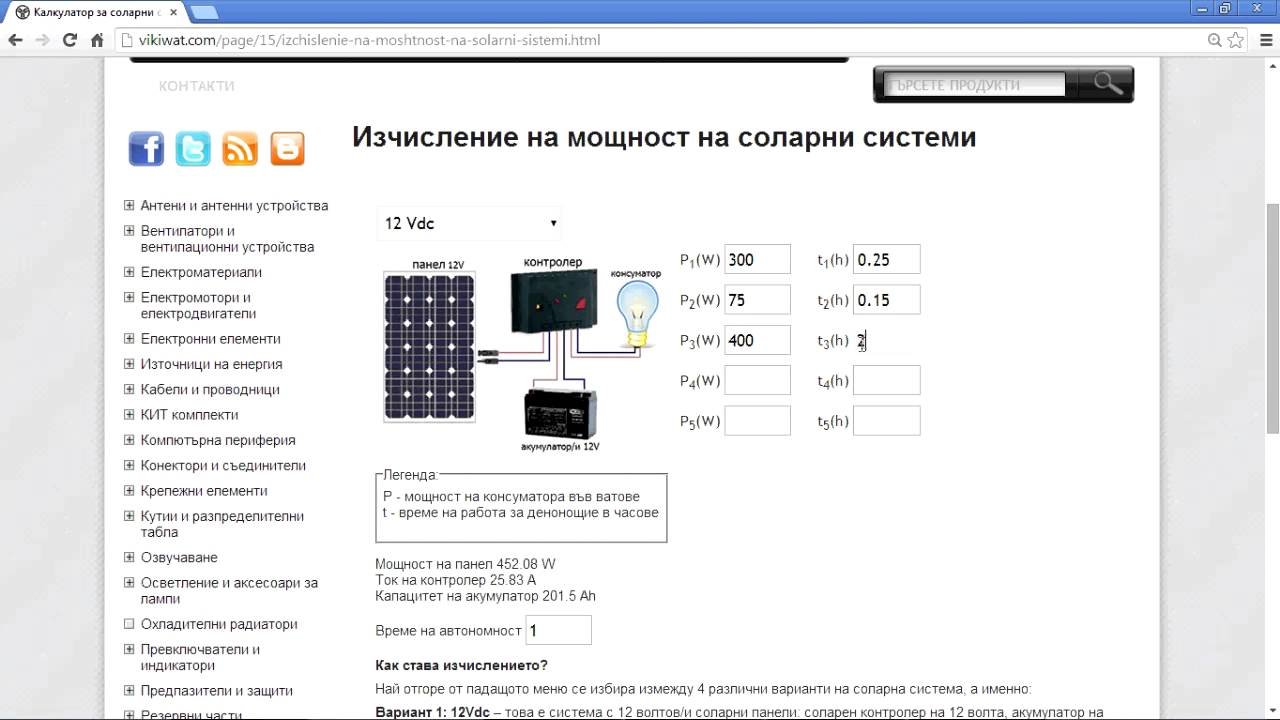Expand the Компютърна периферия category
1280x720 pixels.
coord(129,440)
